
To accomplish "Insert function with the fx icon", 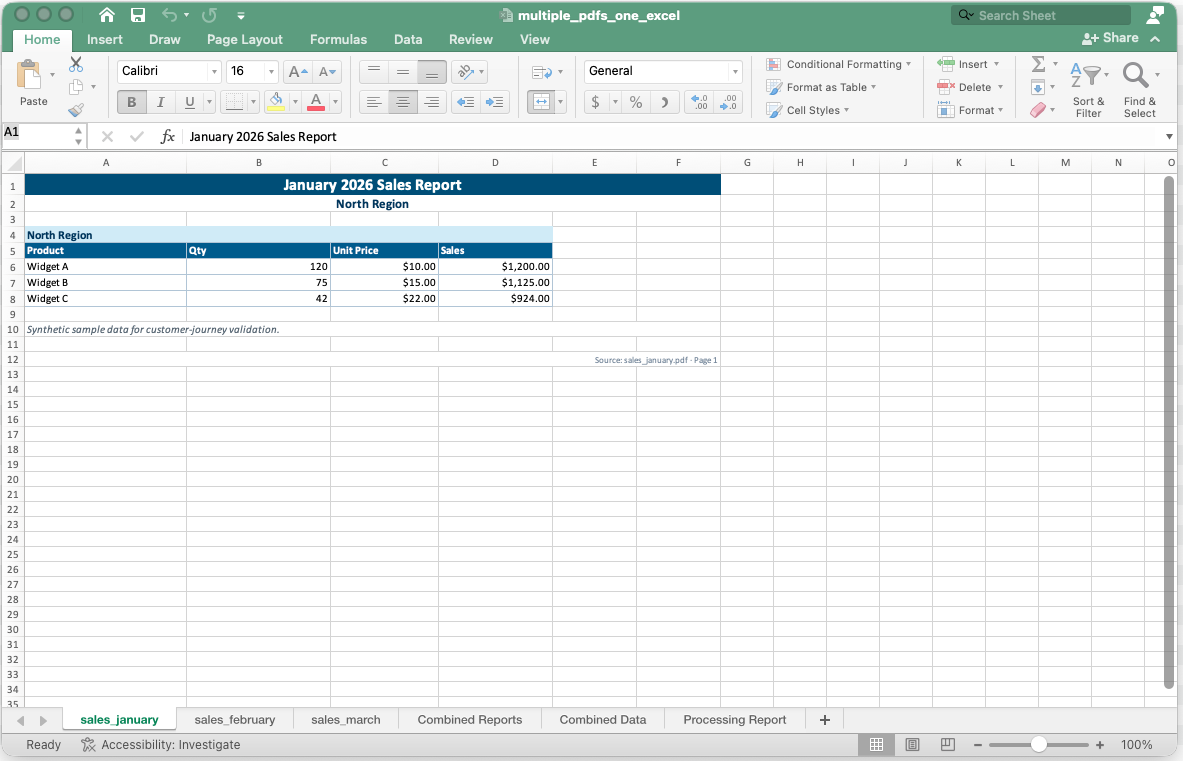I will pos(167,137).
